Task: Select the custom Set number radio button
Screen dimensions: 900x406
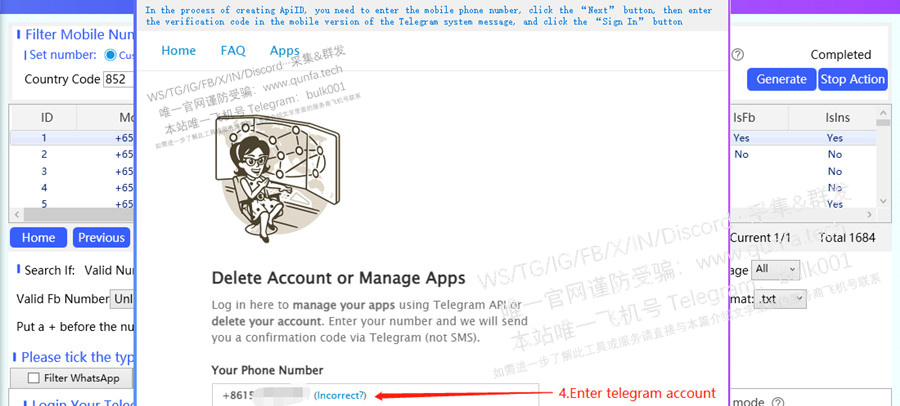Action: pos(110,55)
